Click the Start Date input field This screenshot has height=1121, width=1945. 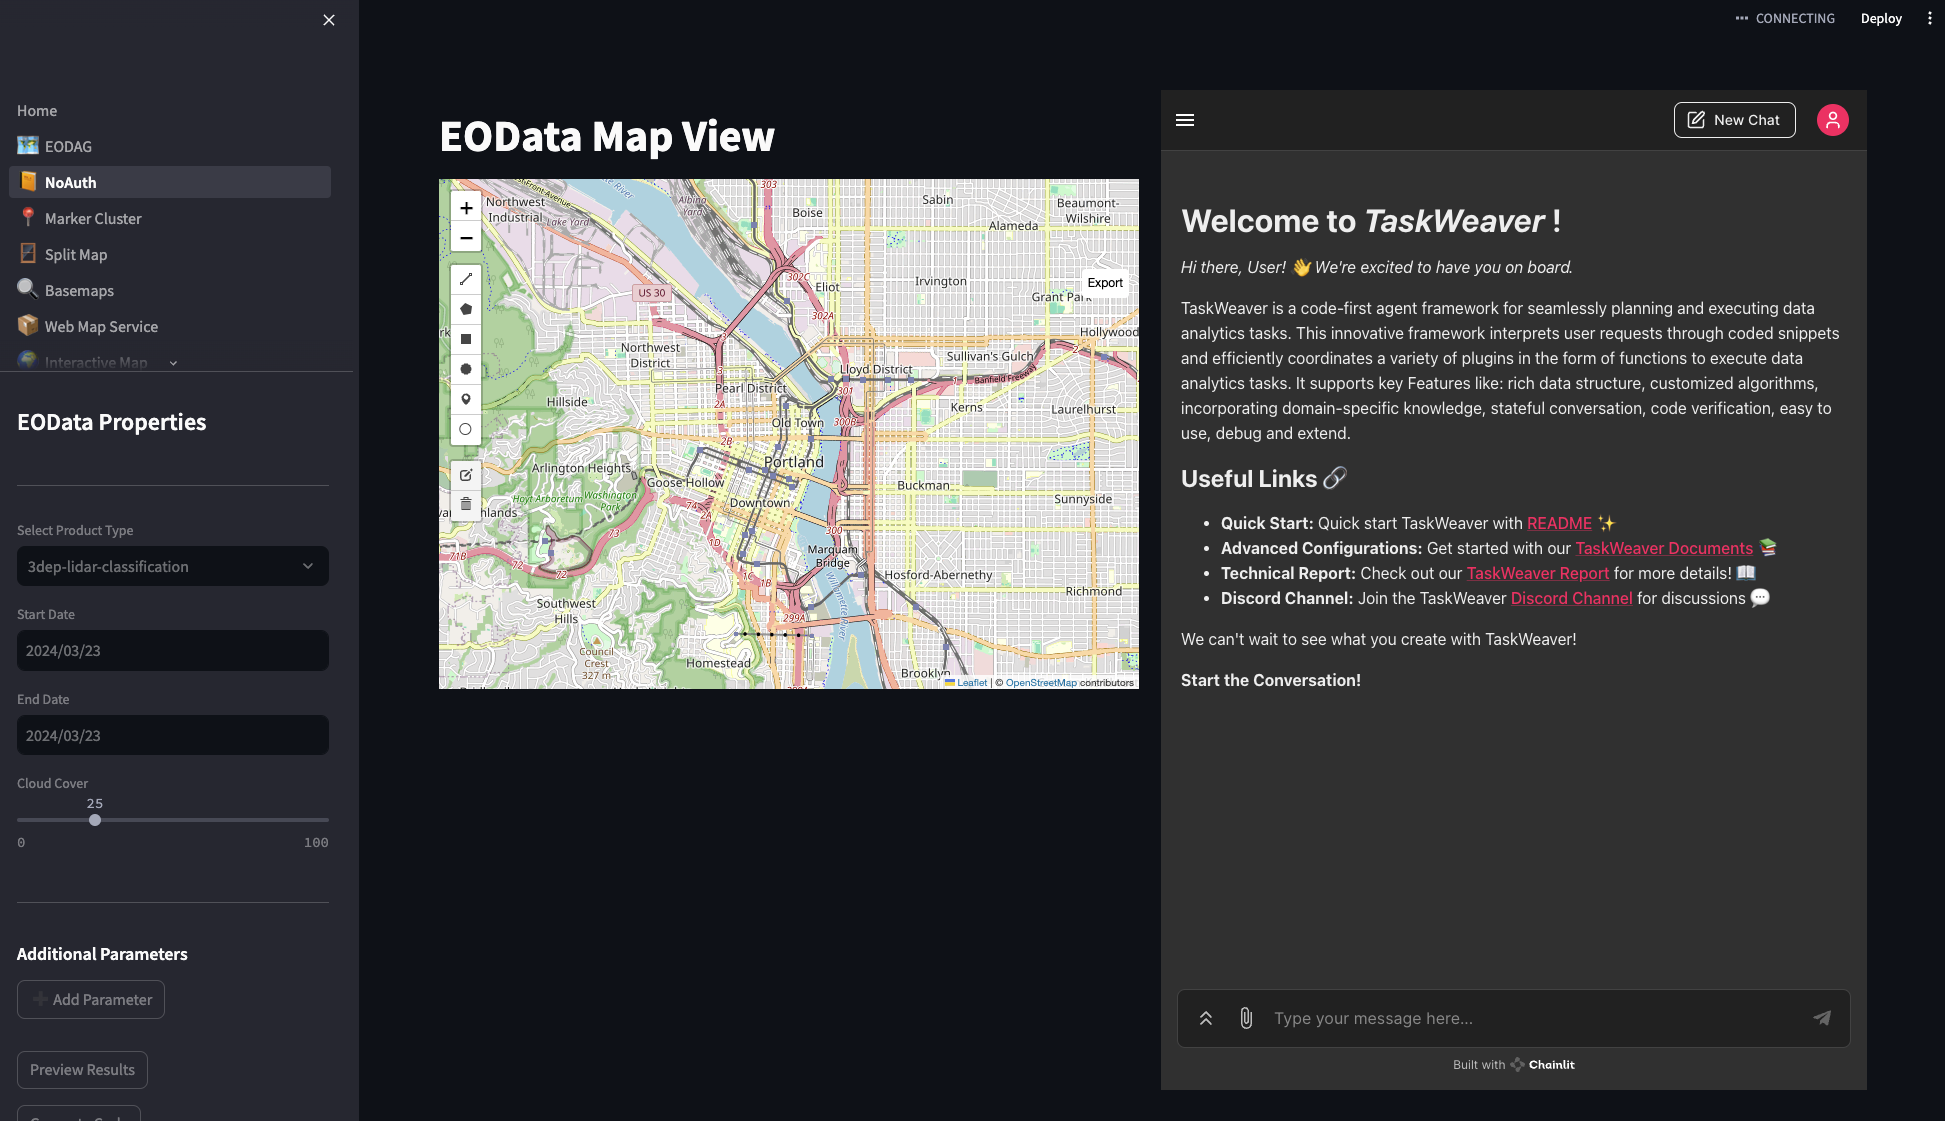pos(173,650)
